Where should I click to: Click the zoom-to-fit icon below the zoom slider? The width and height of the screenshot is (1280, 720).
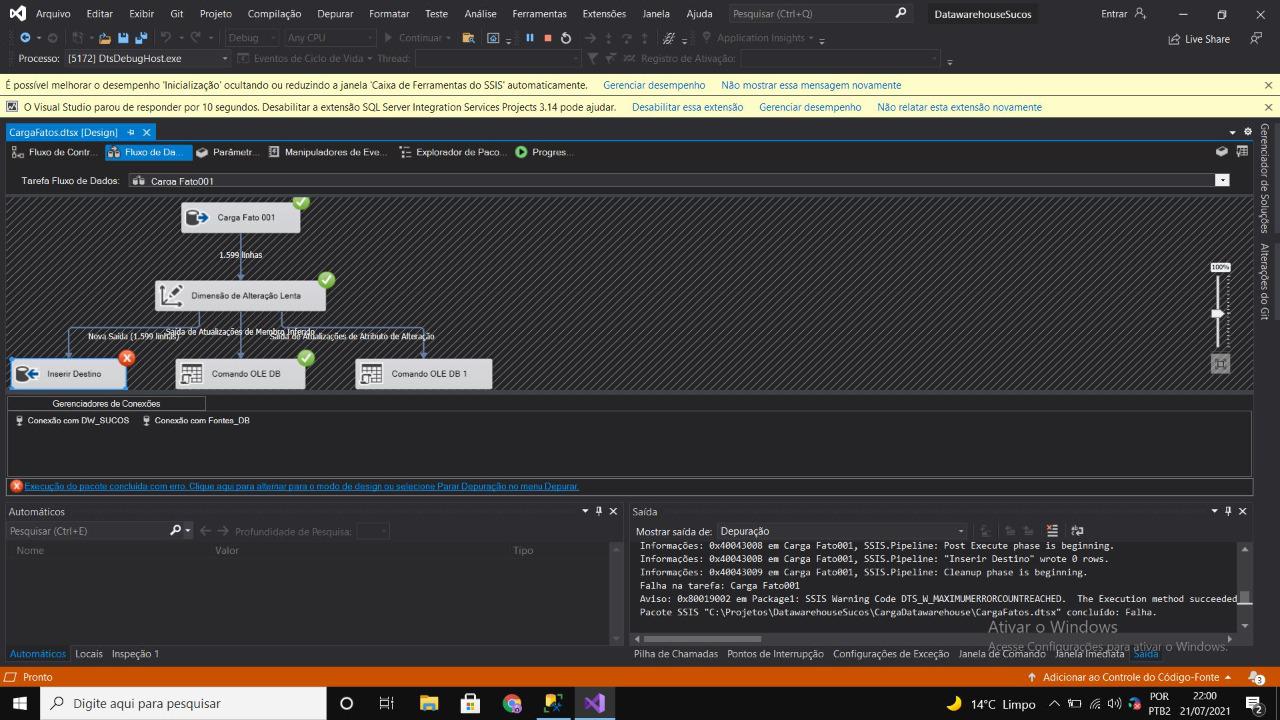[1220, 364]
